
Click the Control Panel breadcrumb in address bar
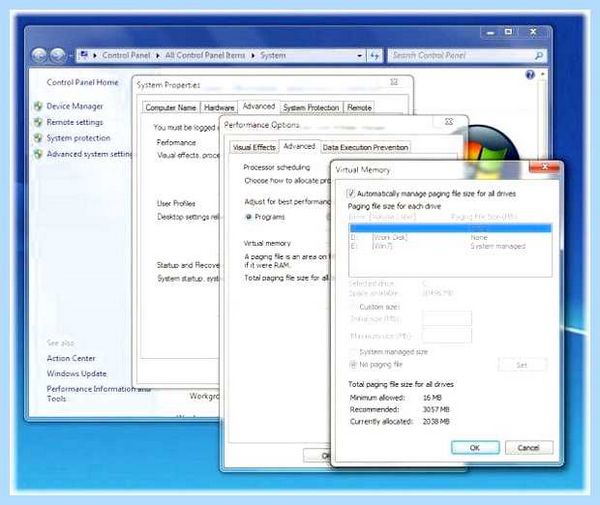click(x=126, y=55)
